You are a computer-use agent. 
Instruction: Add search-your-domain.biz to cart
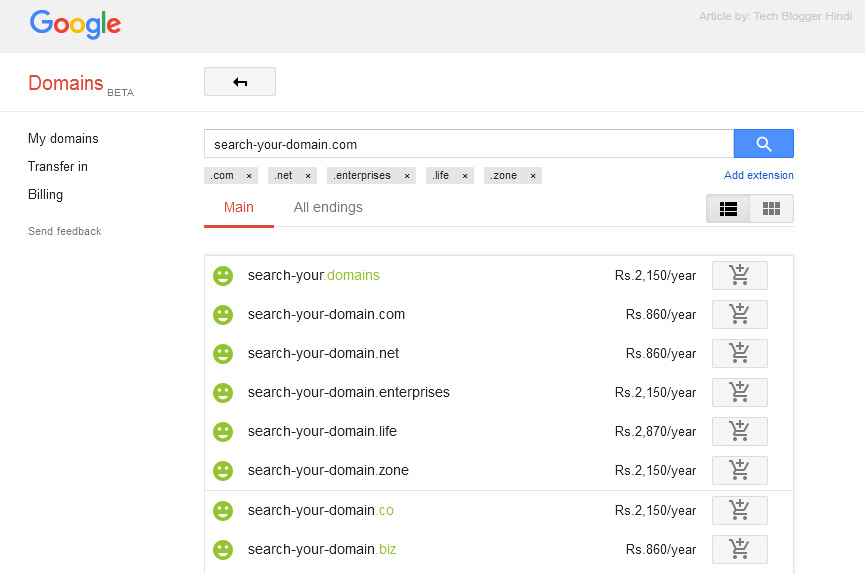740,550
